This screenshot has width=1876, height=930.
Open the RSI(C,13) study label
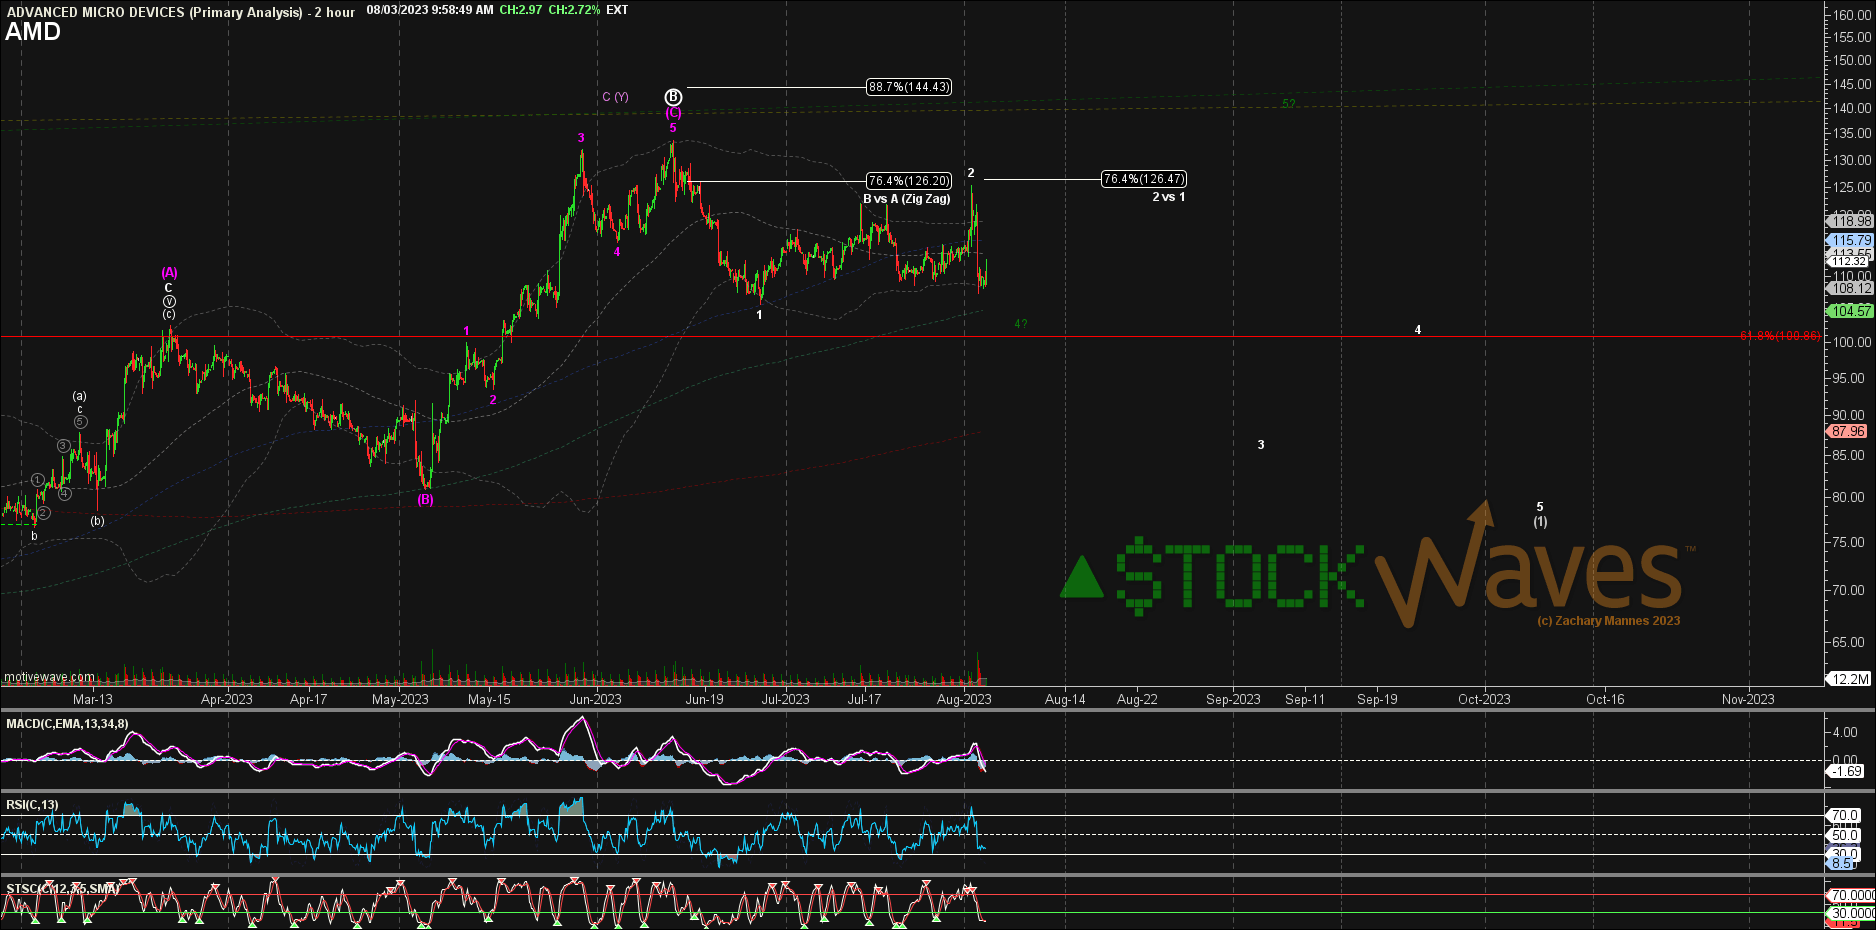tap(32, 804)
